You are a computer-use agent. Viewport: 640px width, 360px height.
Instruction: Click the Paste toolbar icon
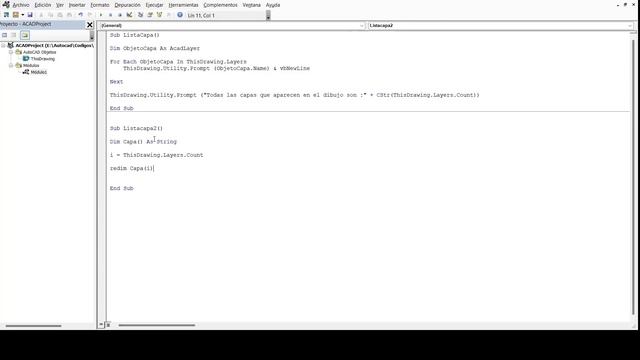coord(60,15)
